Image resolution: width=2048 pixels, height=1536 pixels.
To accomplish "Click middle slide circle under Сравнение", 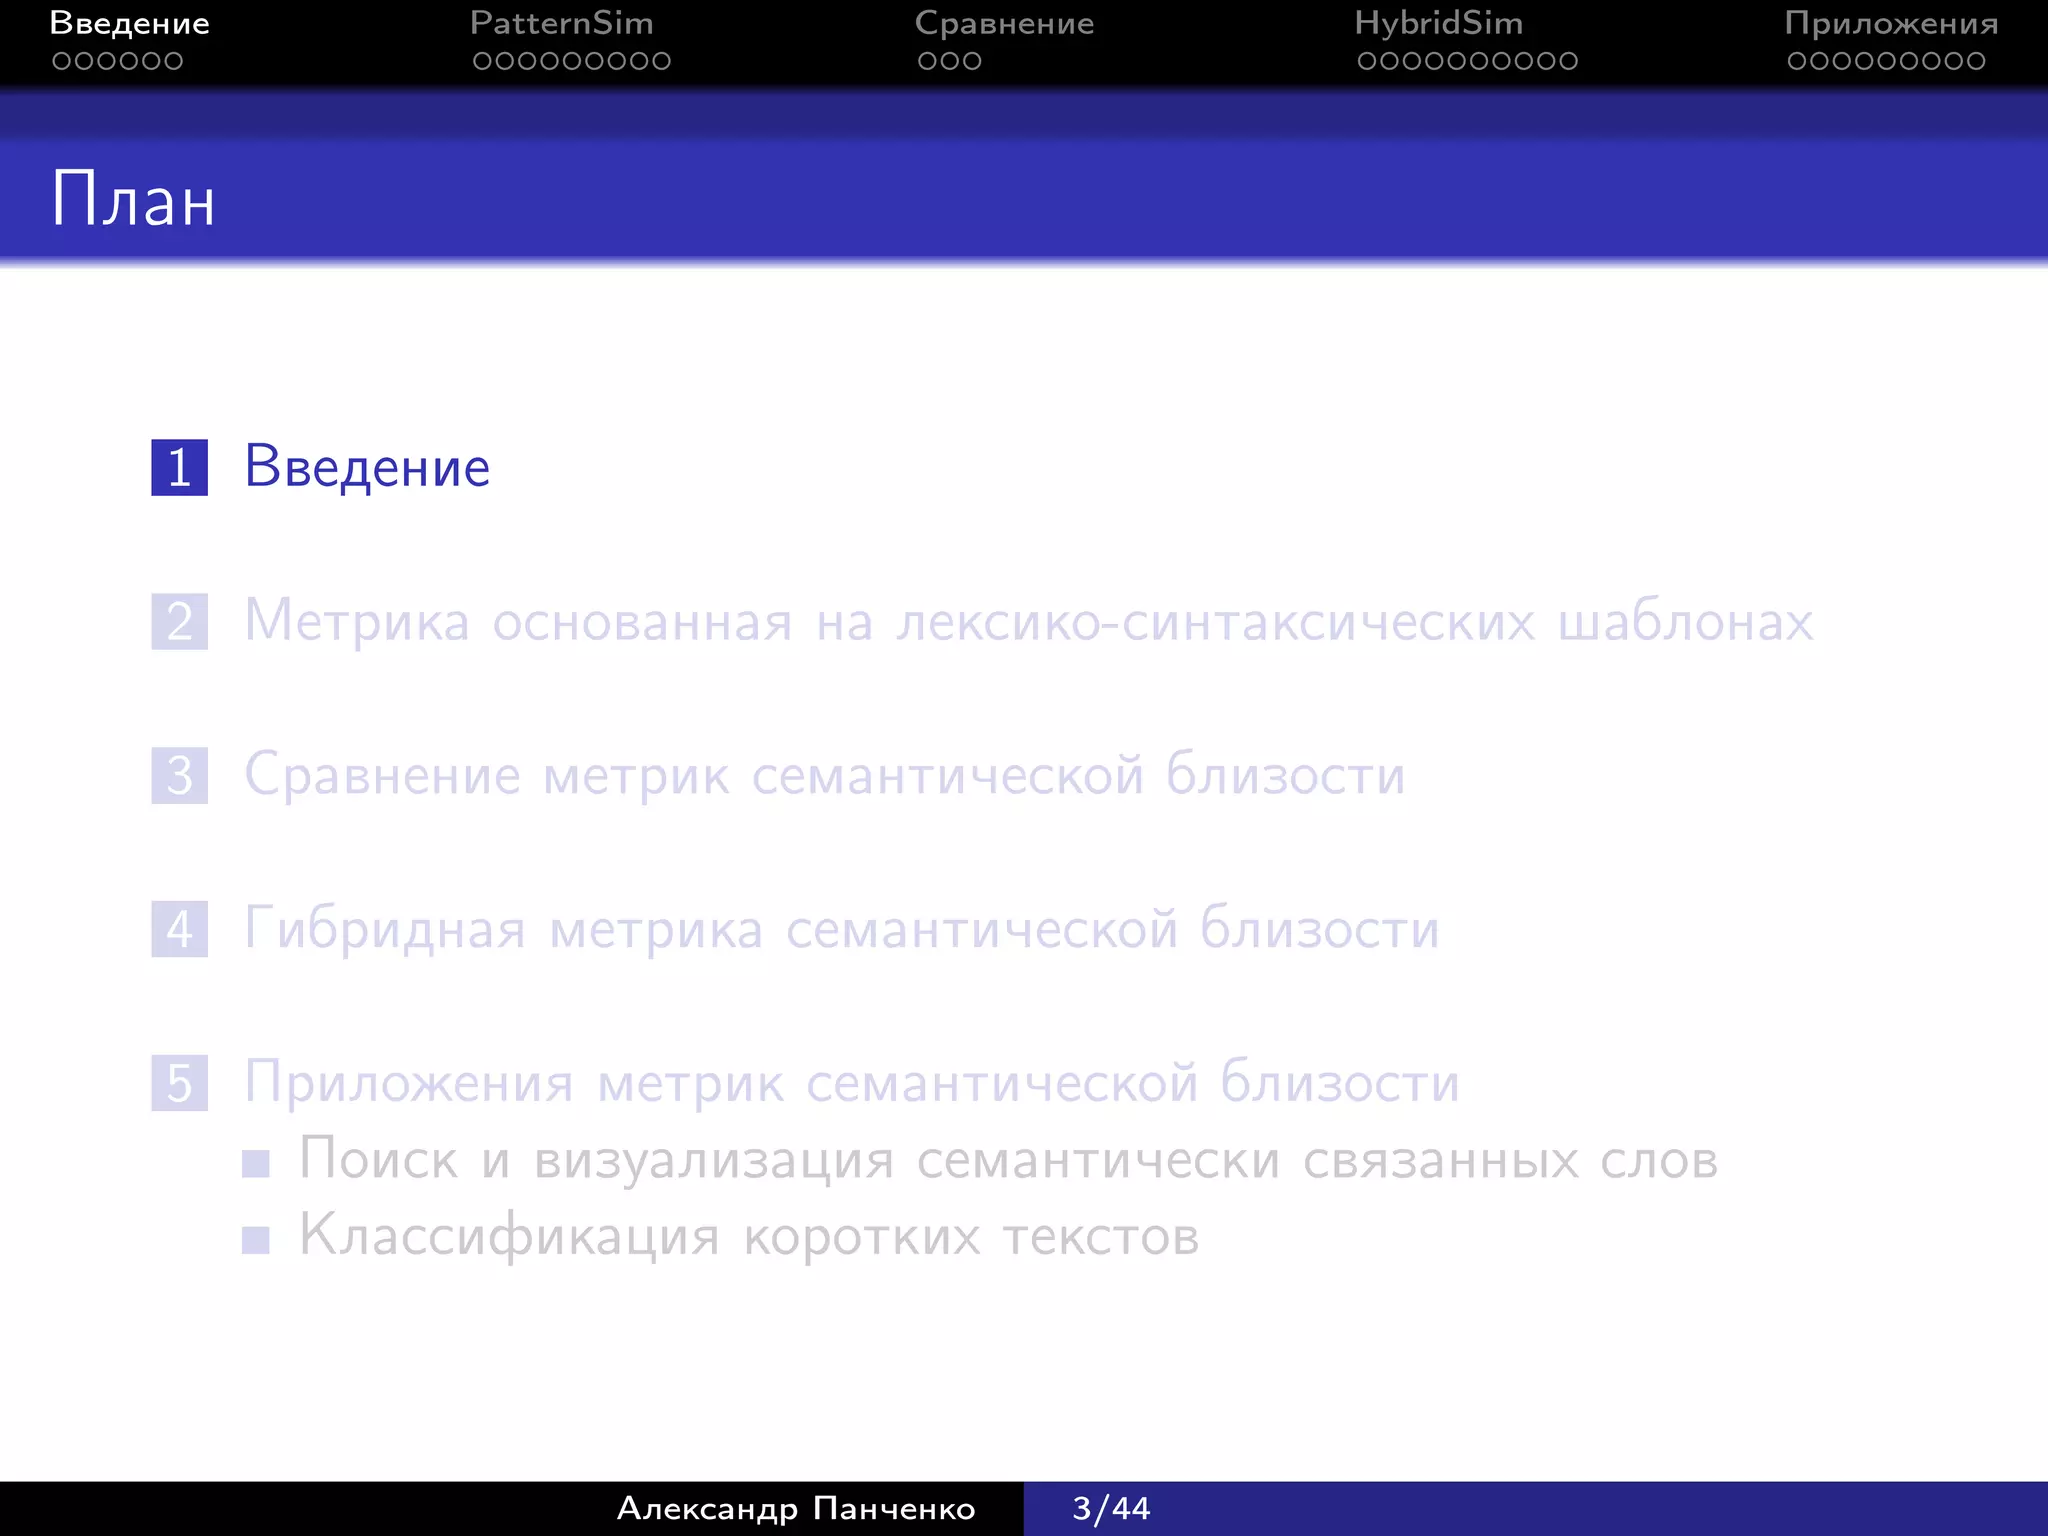I will tap(950, 61).
